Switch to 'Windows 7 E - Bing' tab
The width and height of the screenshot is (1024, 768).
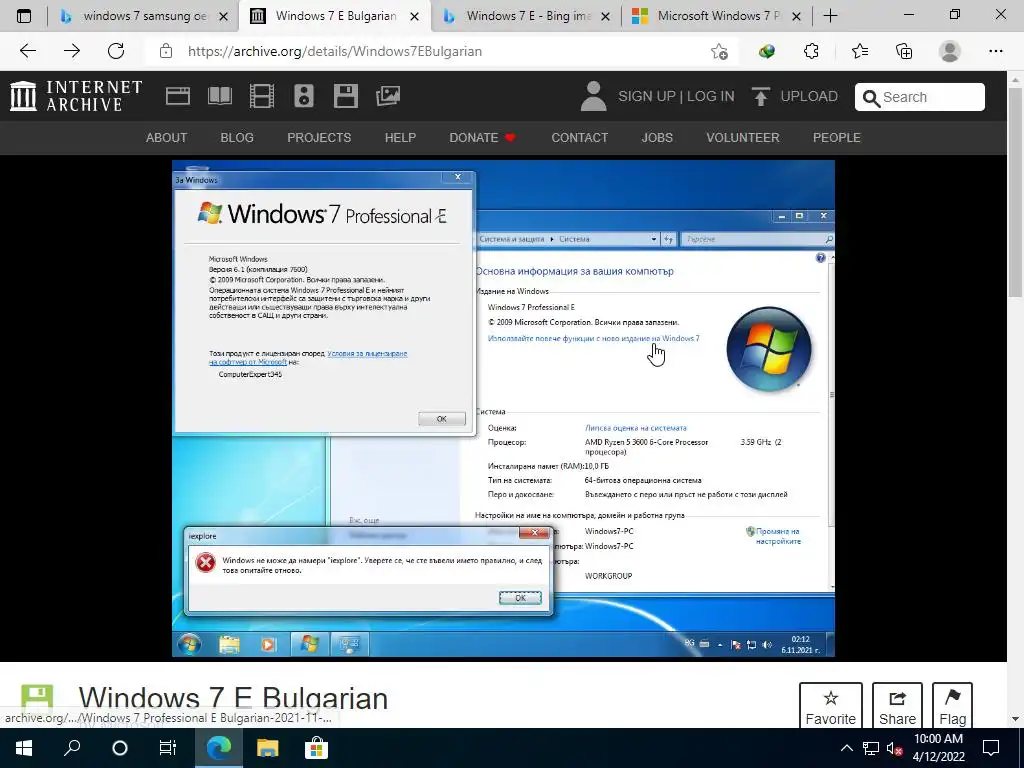[x=526, y=16]
